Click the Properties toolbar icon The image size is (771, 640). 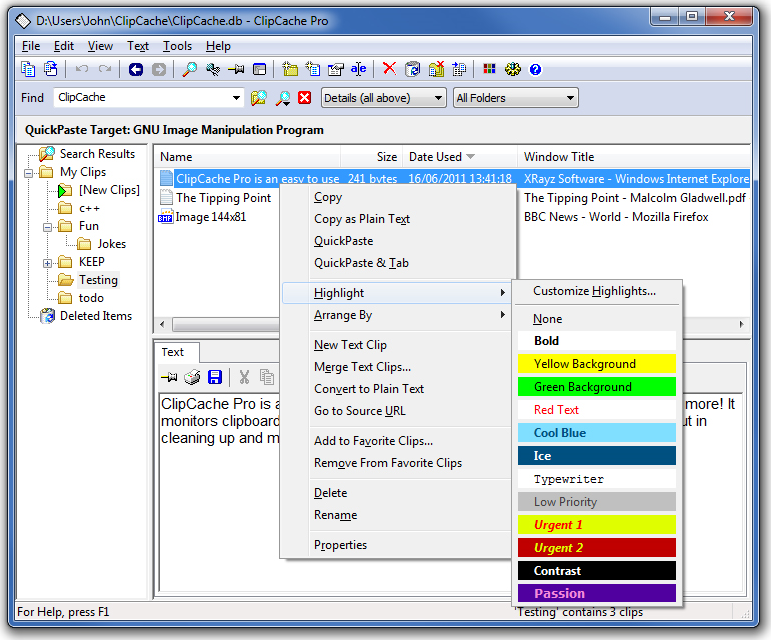click(335, 69)
